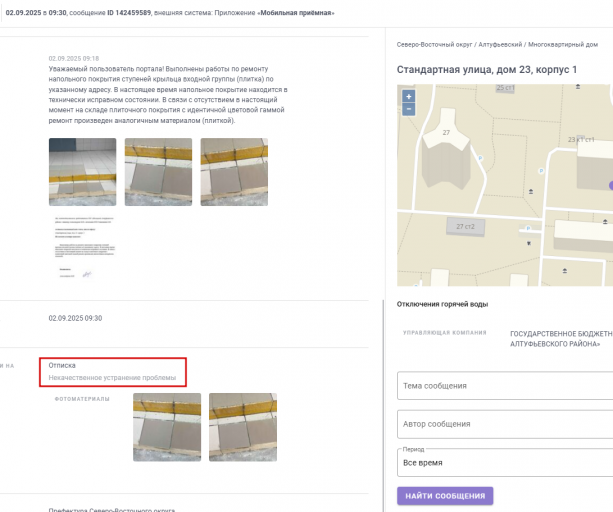
Task: Click parking icon near building 27
Action: click(x=480, y=158)
